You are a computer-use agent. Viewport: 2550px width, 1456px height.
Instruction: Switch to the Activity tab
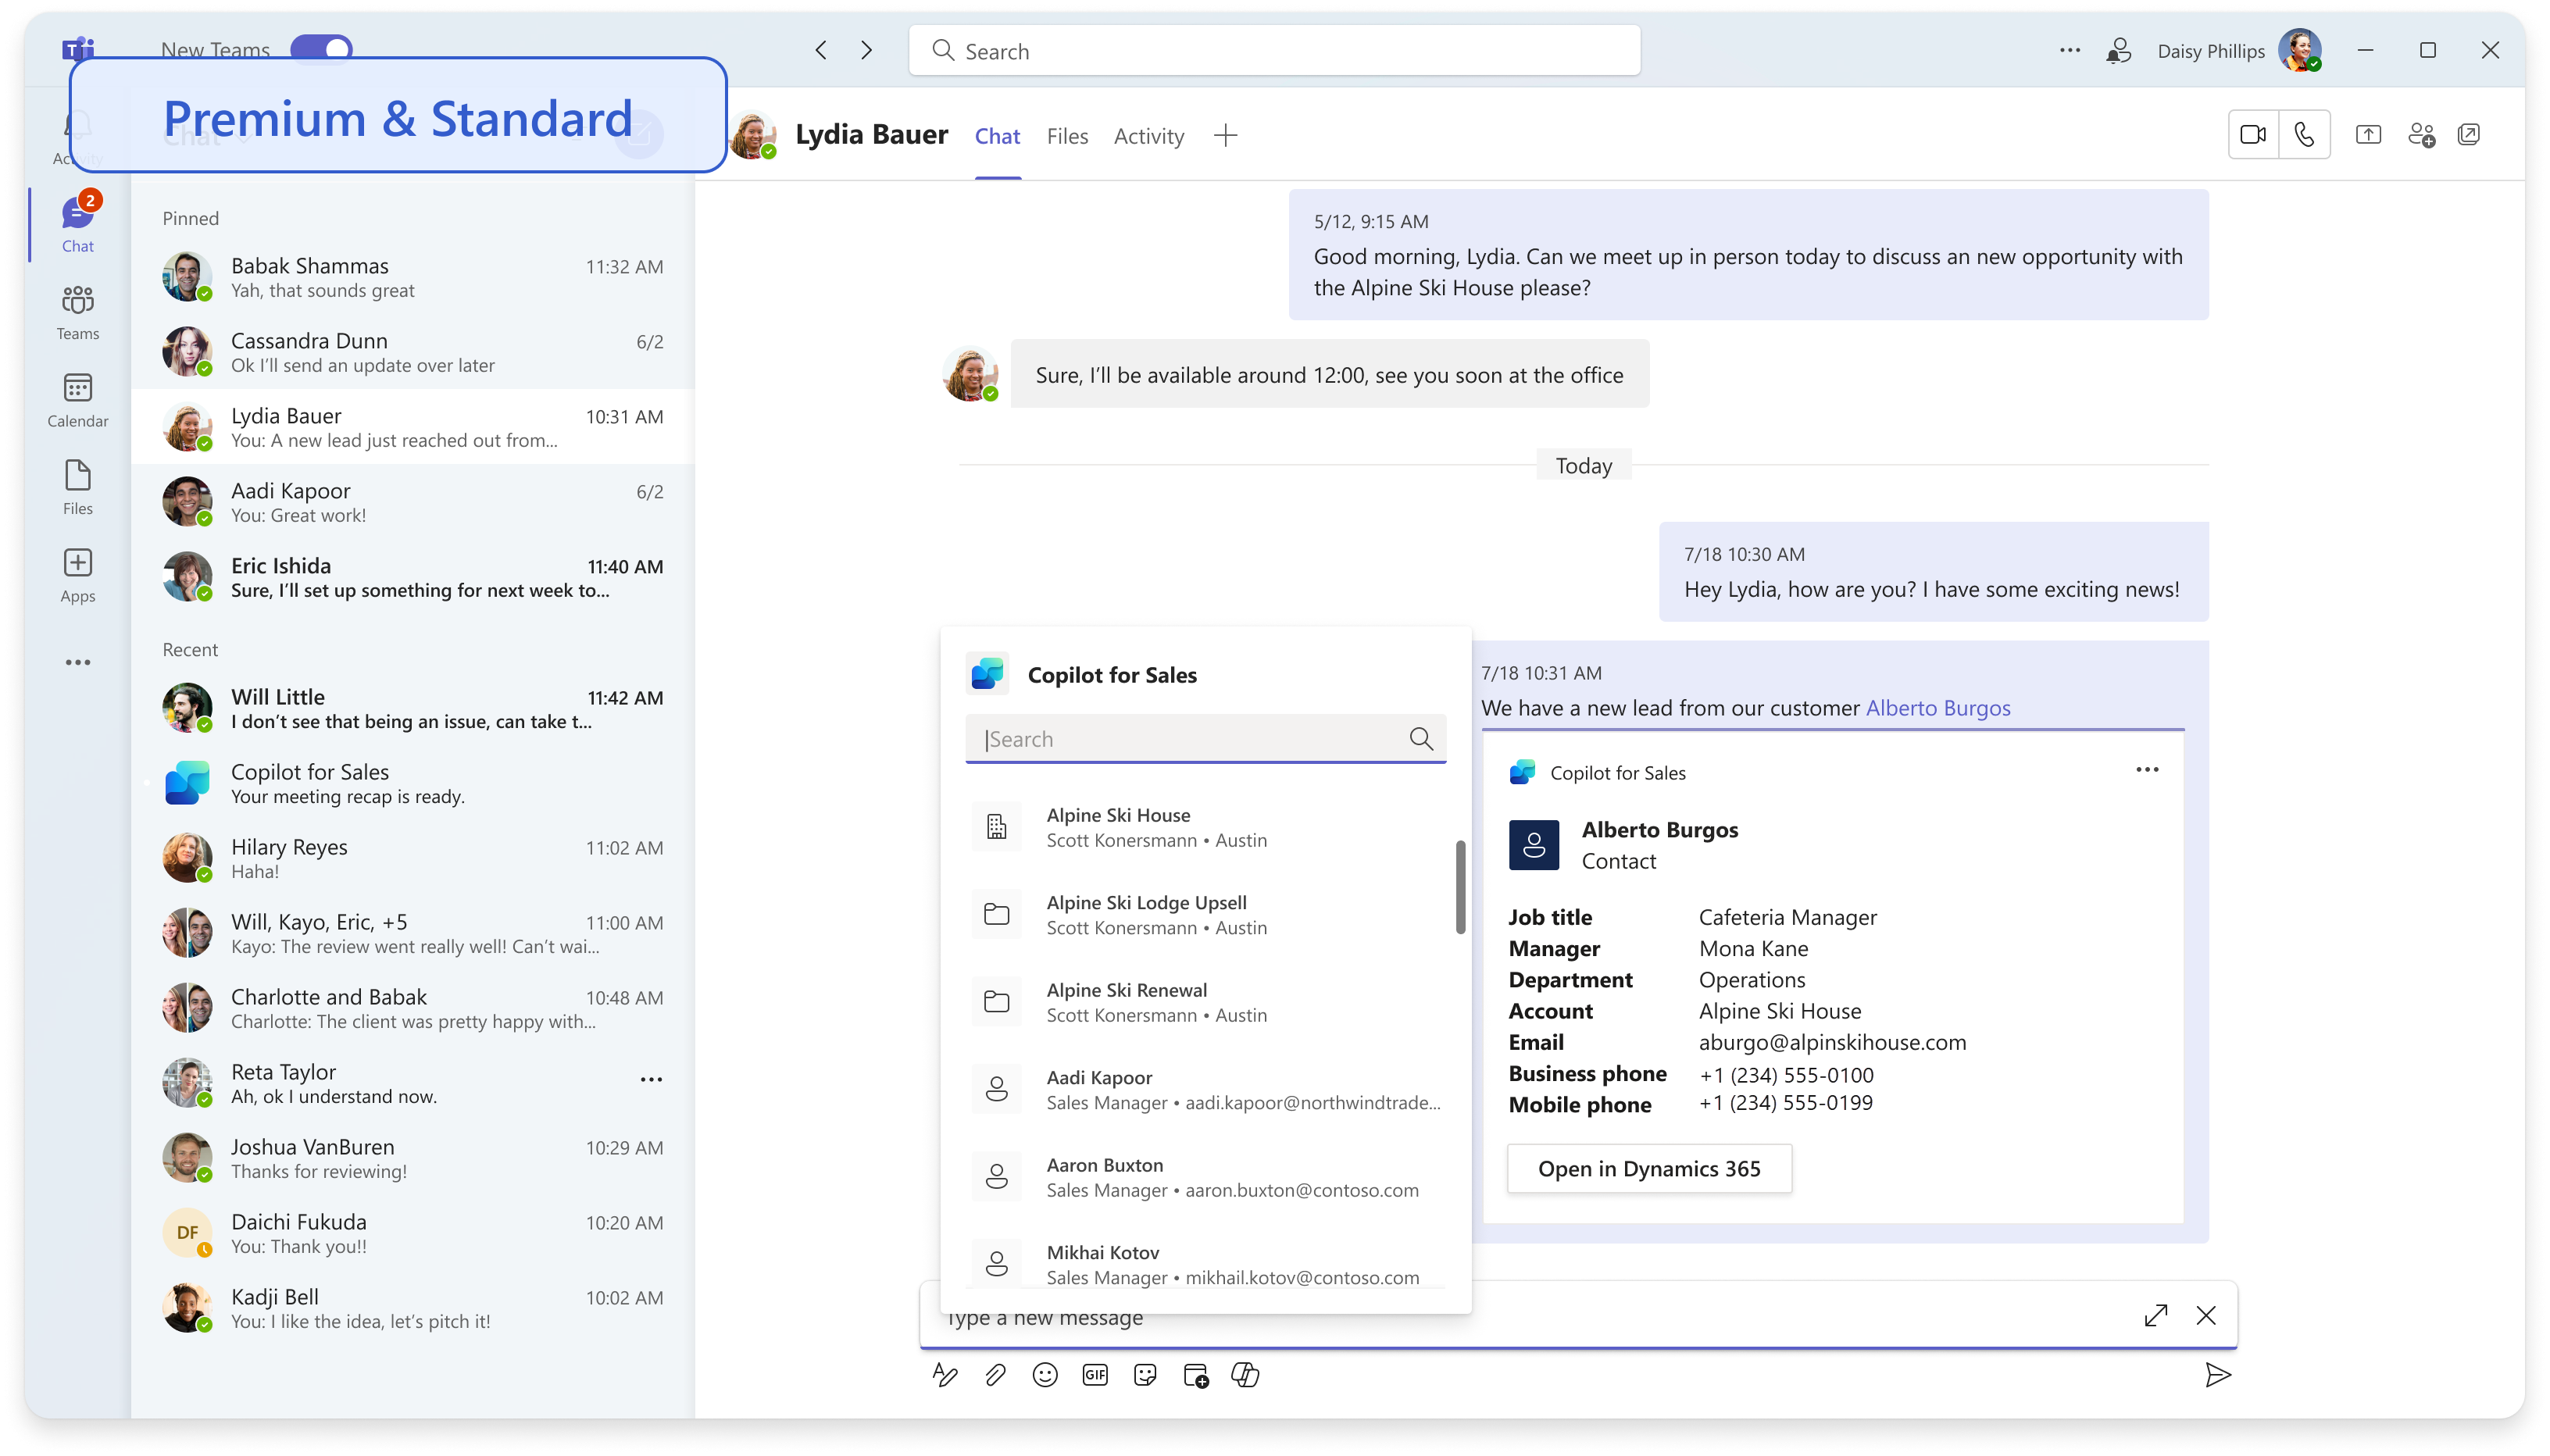coord(1148,136)
